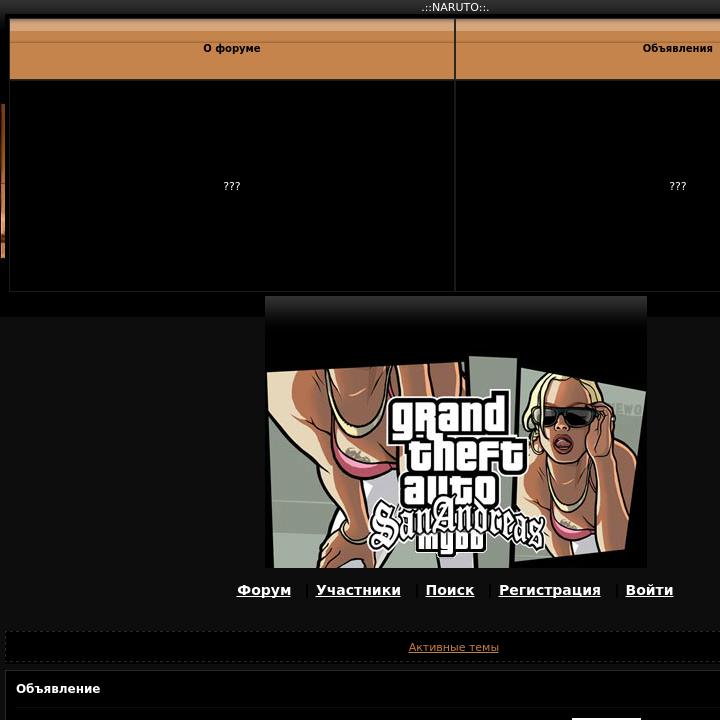The width and height of the screenshot is (720, 720).
Task: Click the Поиск search link
Action: (450, 590)
